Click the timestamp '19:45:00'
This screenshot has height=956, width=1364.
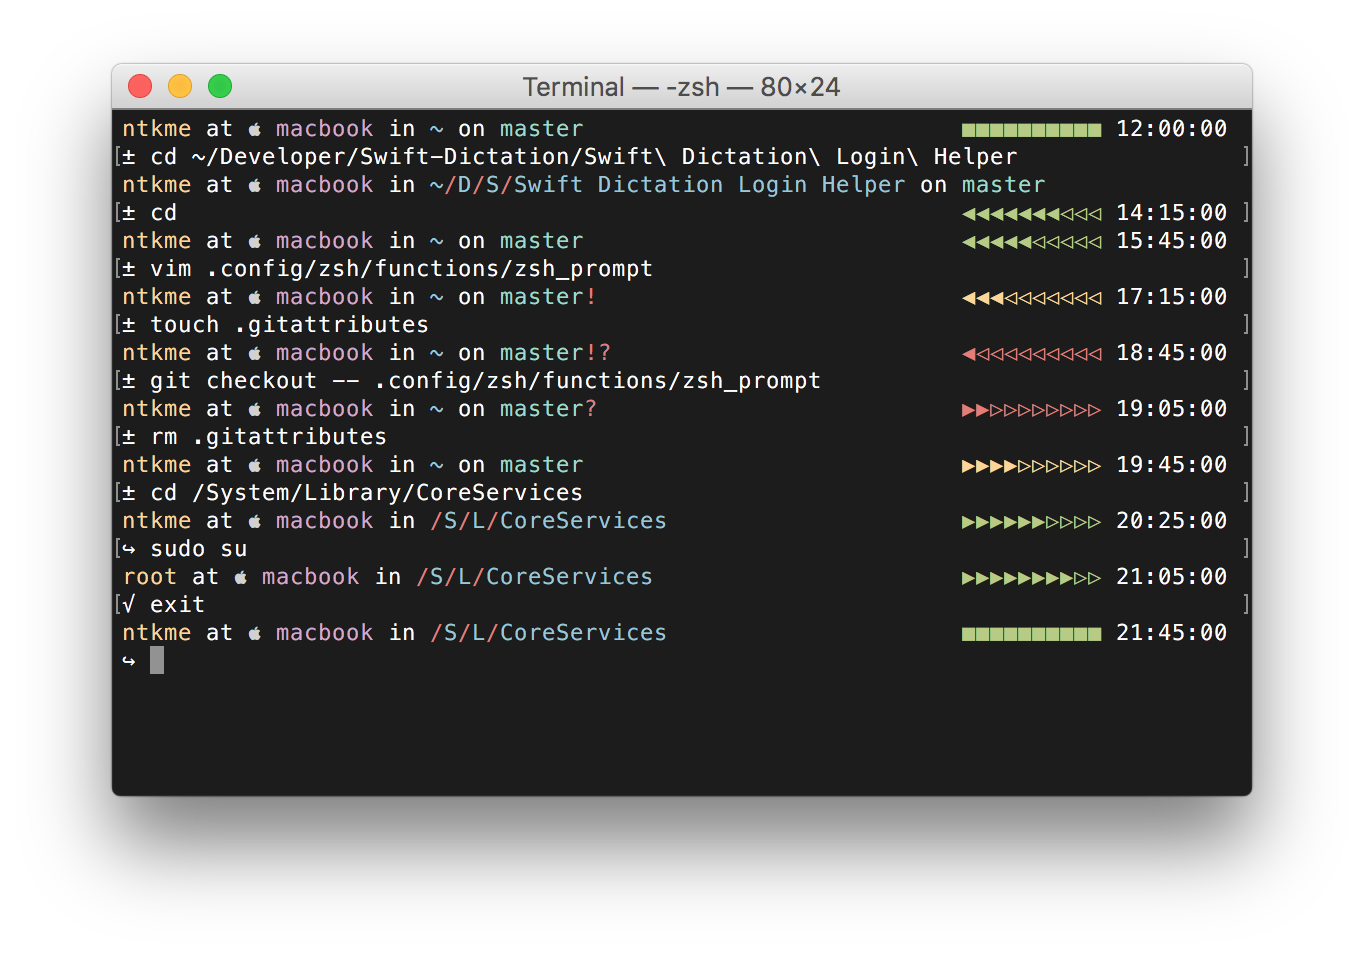coord(1171,465)
